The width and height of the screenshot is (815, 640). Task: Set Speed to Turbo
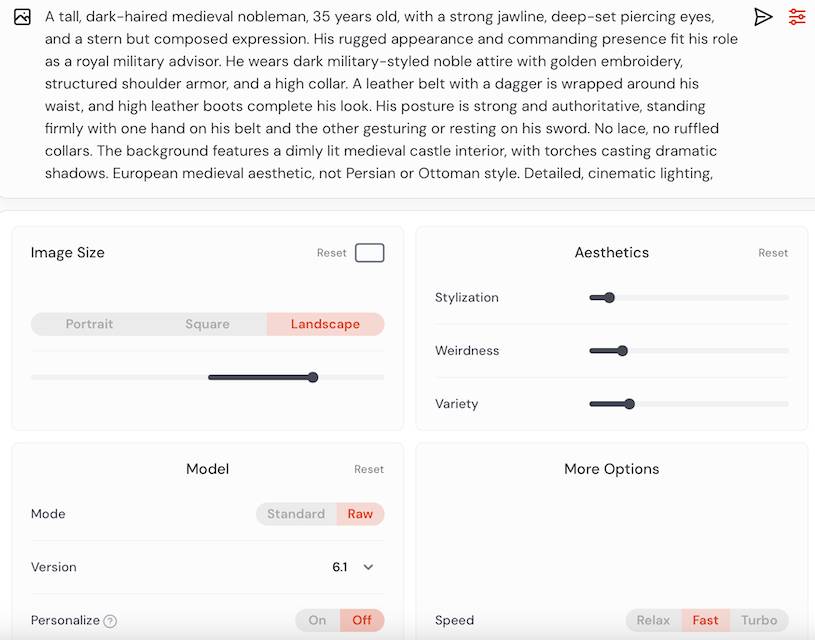pos(759,620)
